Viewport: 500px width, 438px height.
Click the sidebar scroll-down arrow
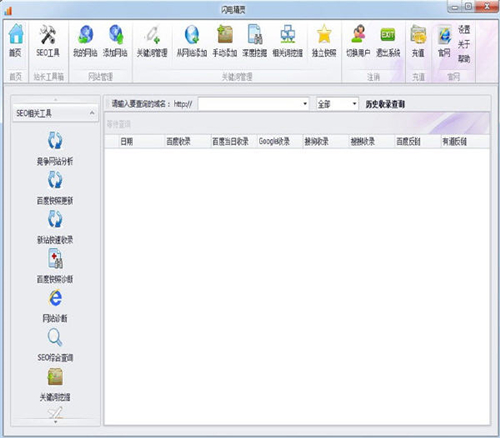pos(56,422)
